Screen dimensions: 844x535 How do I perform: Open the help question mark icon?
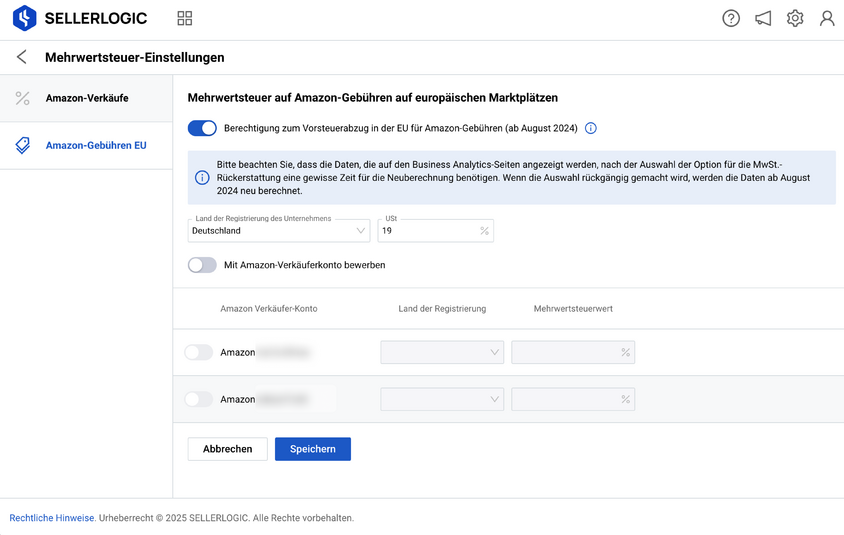coord(731,18)
